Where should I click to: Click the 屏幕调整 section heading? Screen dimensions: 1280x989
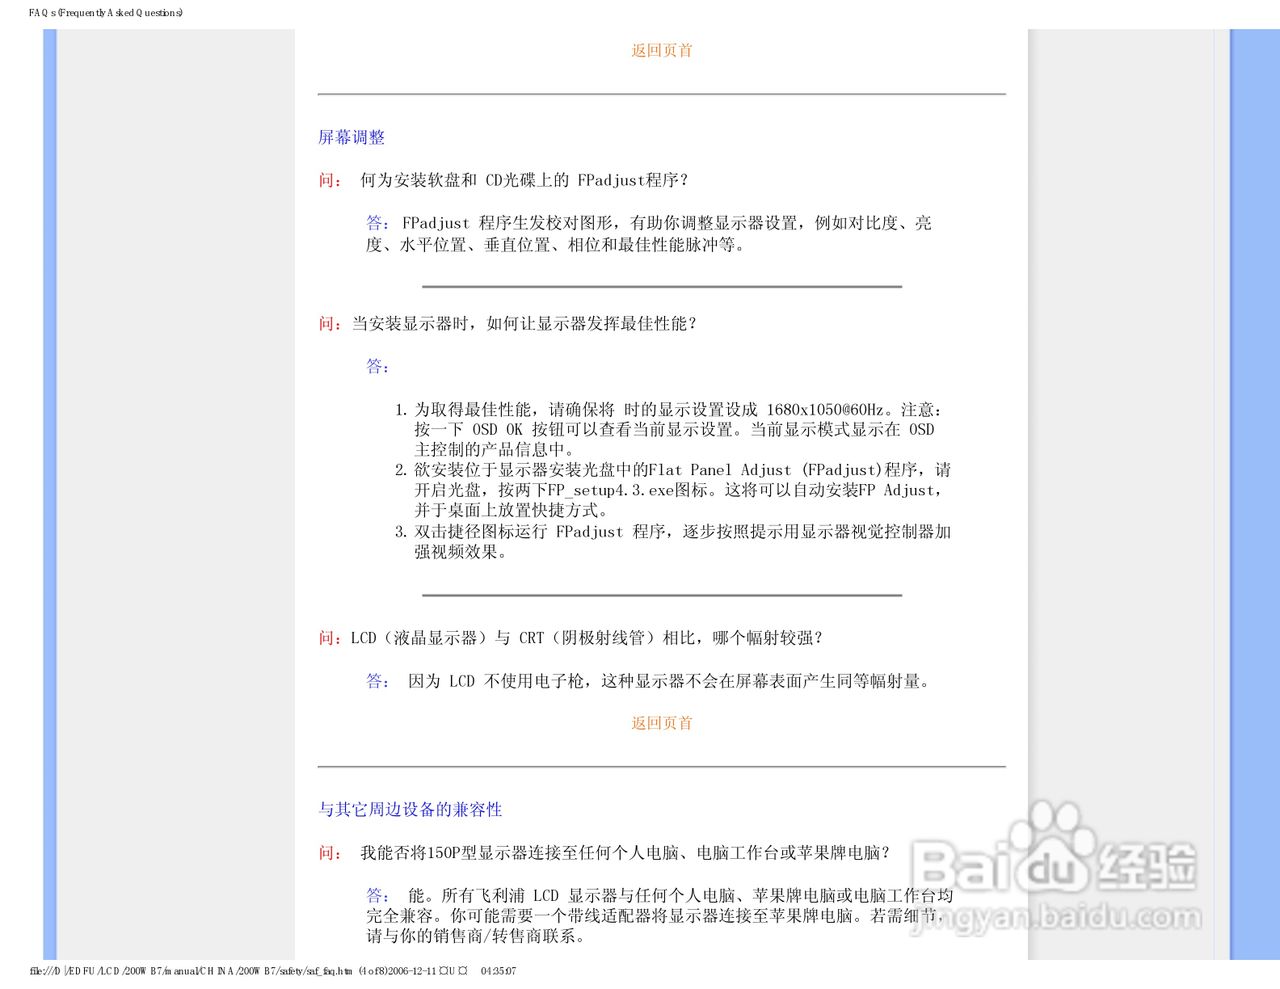click(x=351, y=137)
